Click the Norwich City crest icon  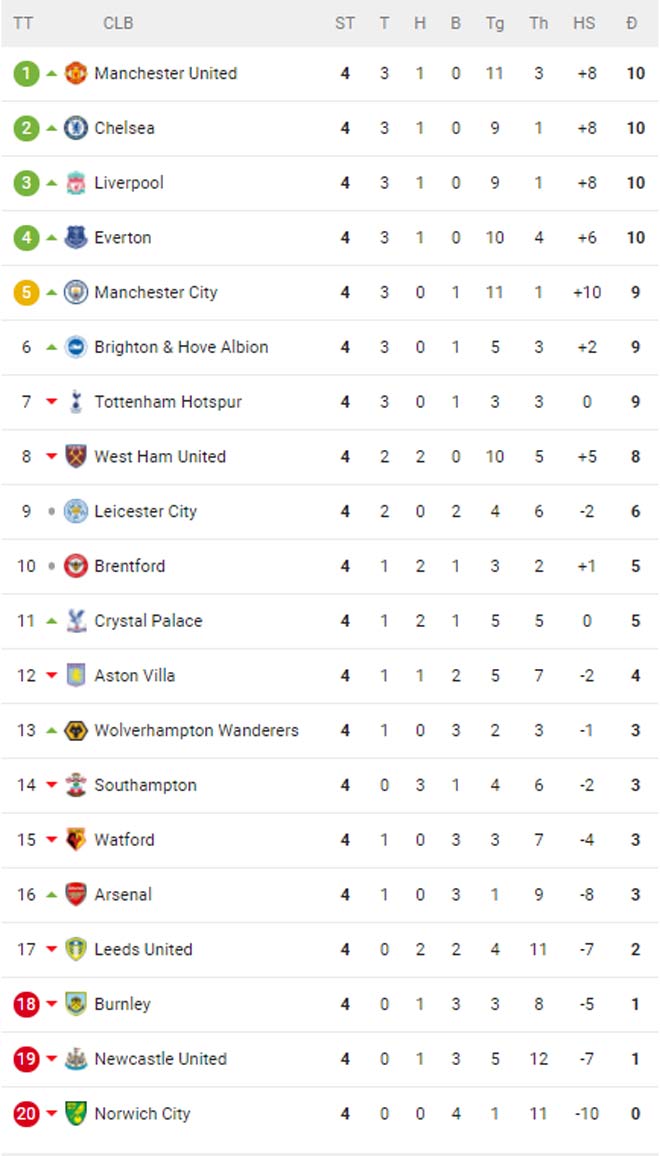76,1113
